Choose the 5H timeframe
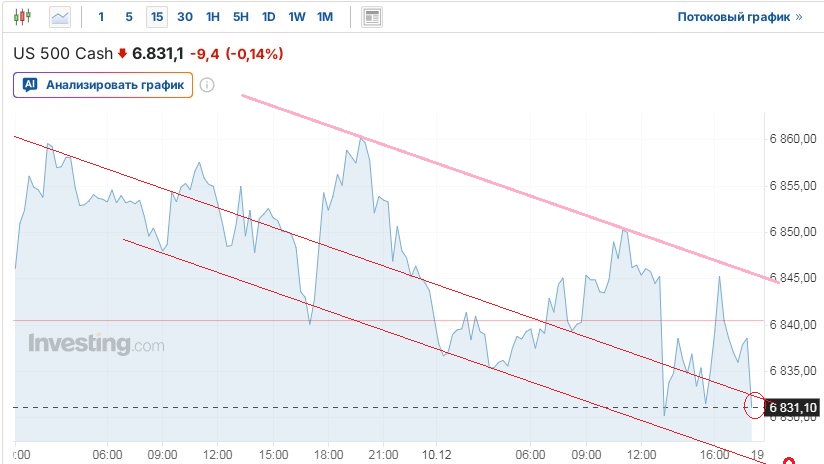 click(x=241, y=17)
